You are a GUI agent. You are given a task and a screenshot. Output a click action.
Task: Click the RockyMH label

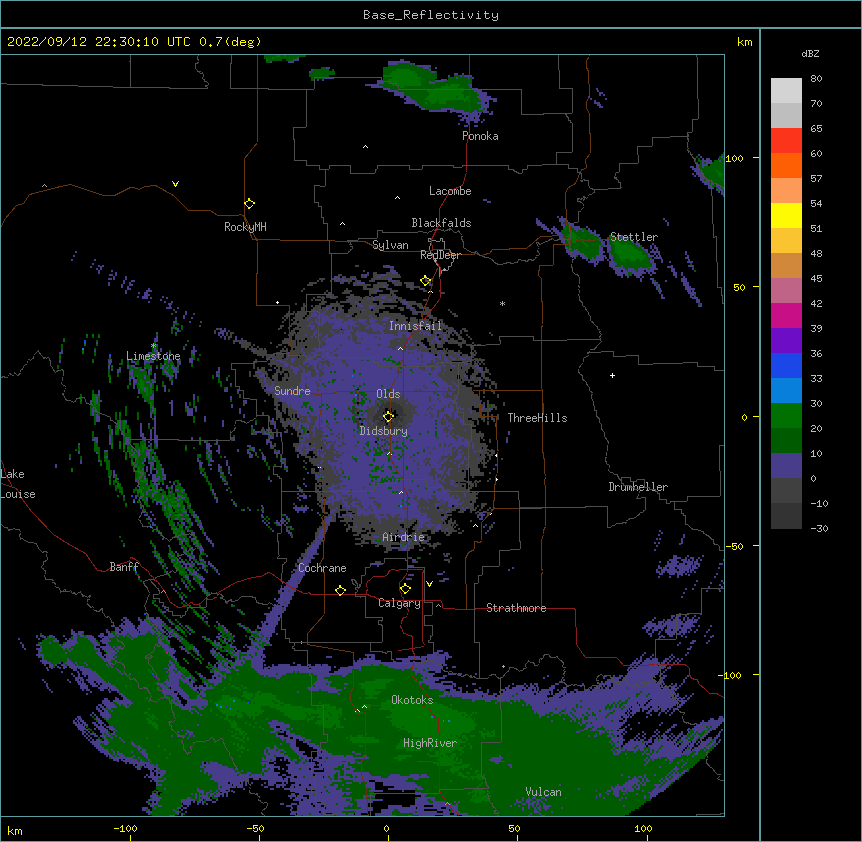point(245,227)
